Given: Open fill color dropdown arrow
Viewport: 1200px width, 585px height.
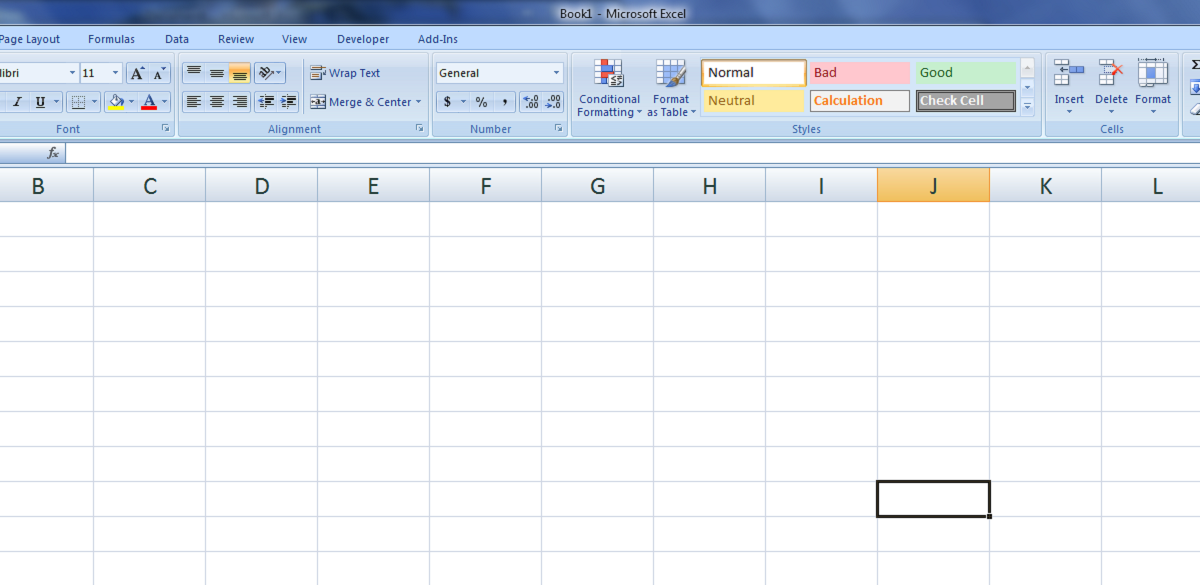Looking at the screenshot, I should (x=132, y=102).
